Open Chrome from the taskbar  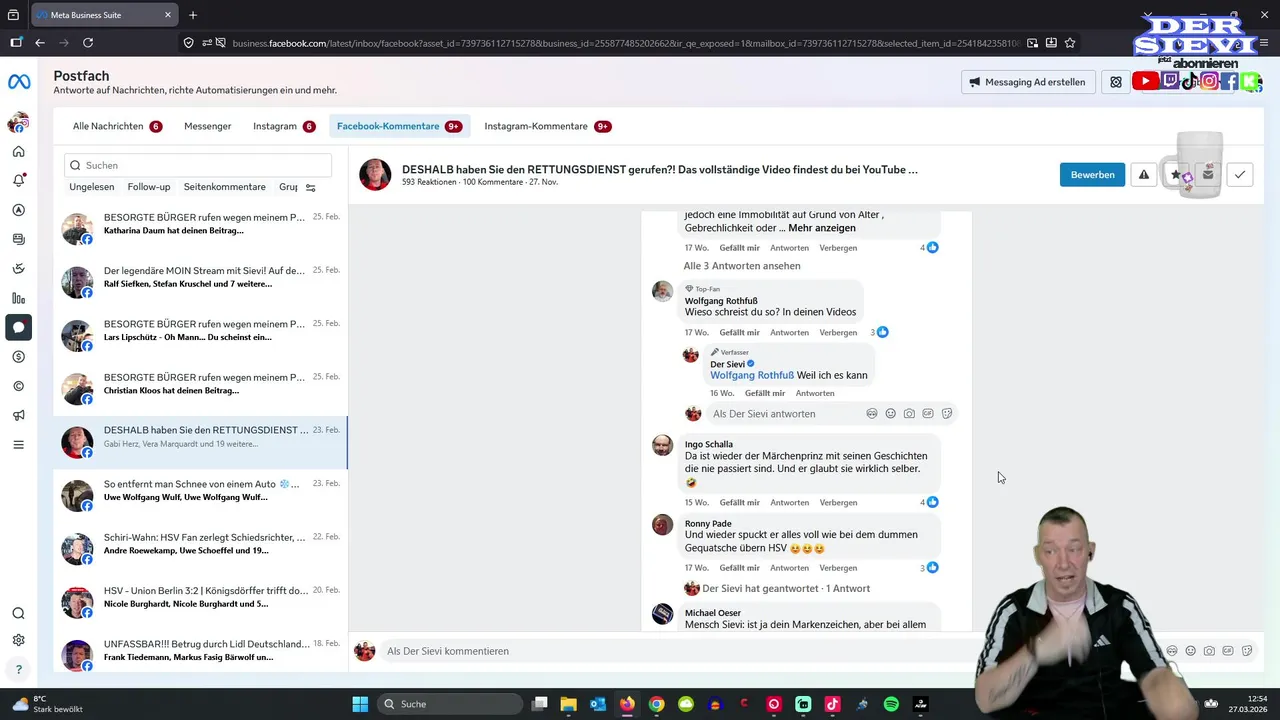click(x=656, y=704)
